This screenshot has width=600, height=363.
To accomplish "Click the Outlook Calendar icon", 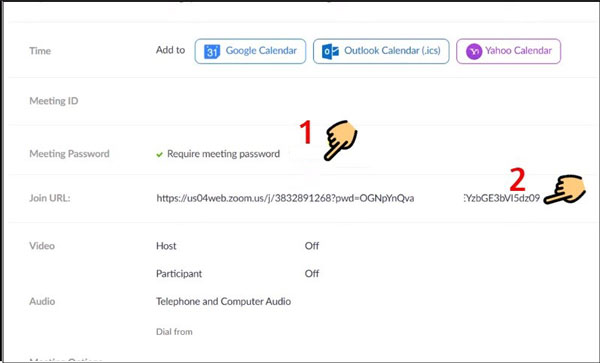I will tap(330, 51).
